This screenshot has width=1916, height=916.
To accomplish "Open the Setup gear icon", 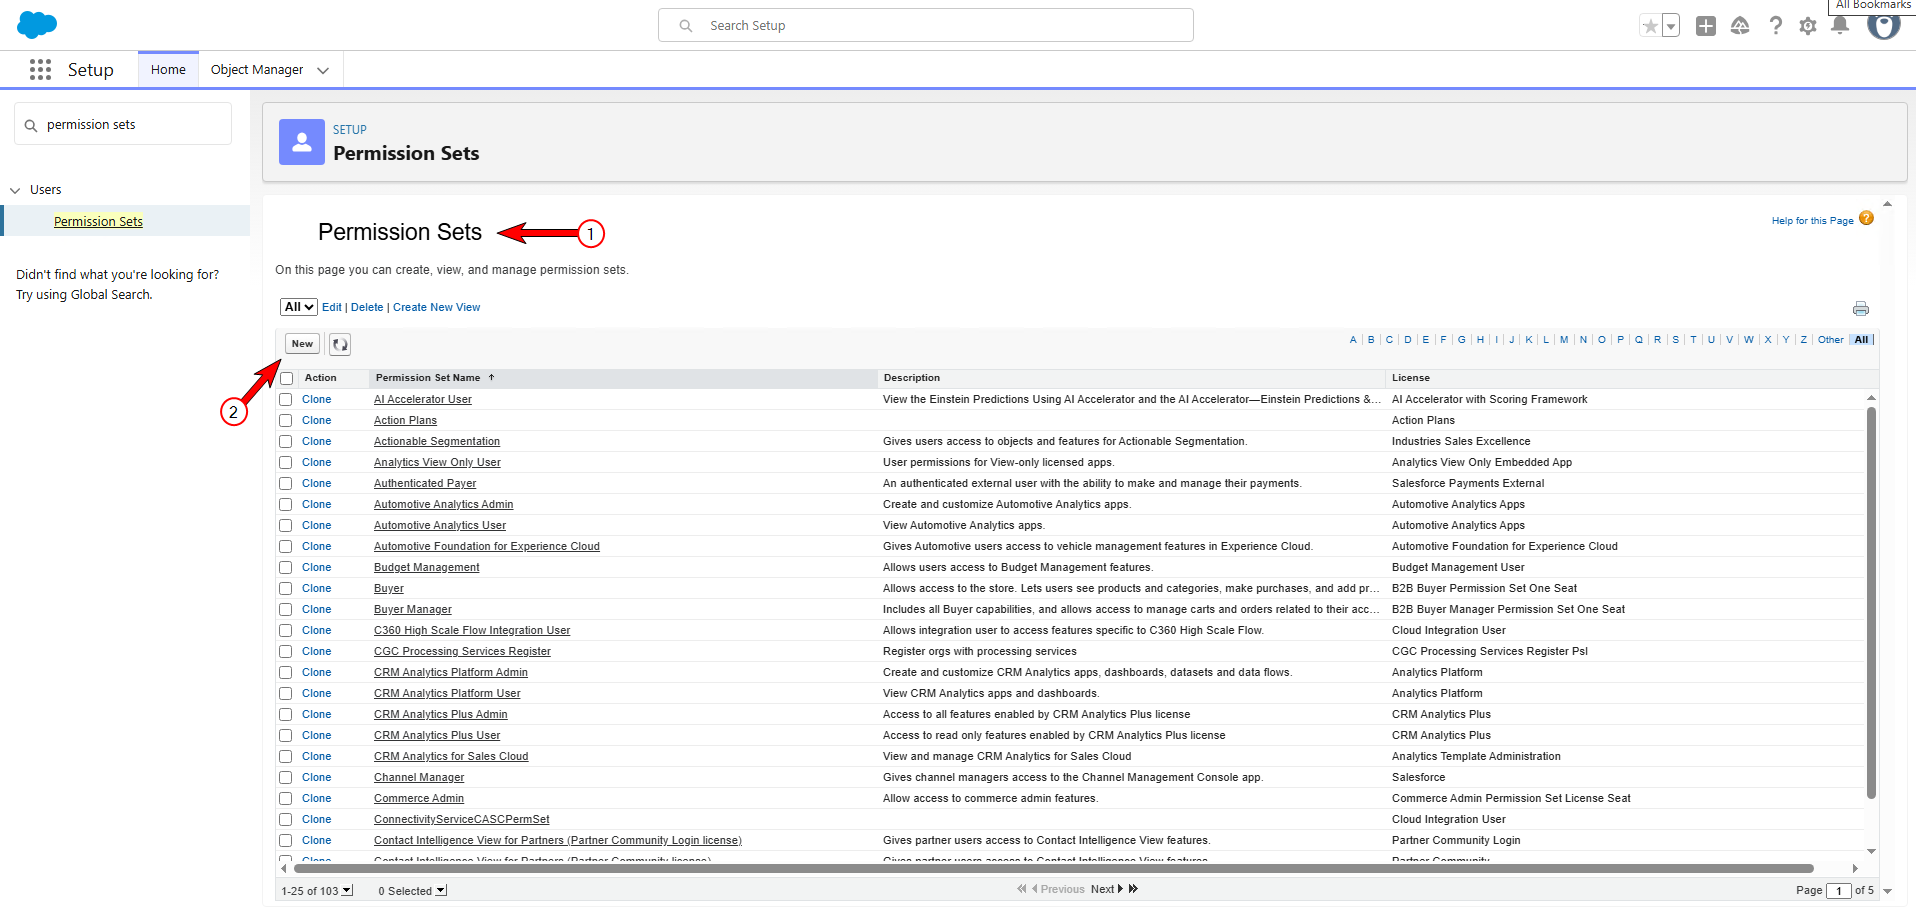I will pyautogui.click(x=1807, y=26).
